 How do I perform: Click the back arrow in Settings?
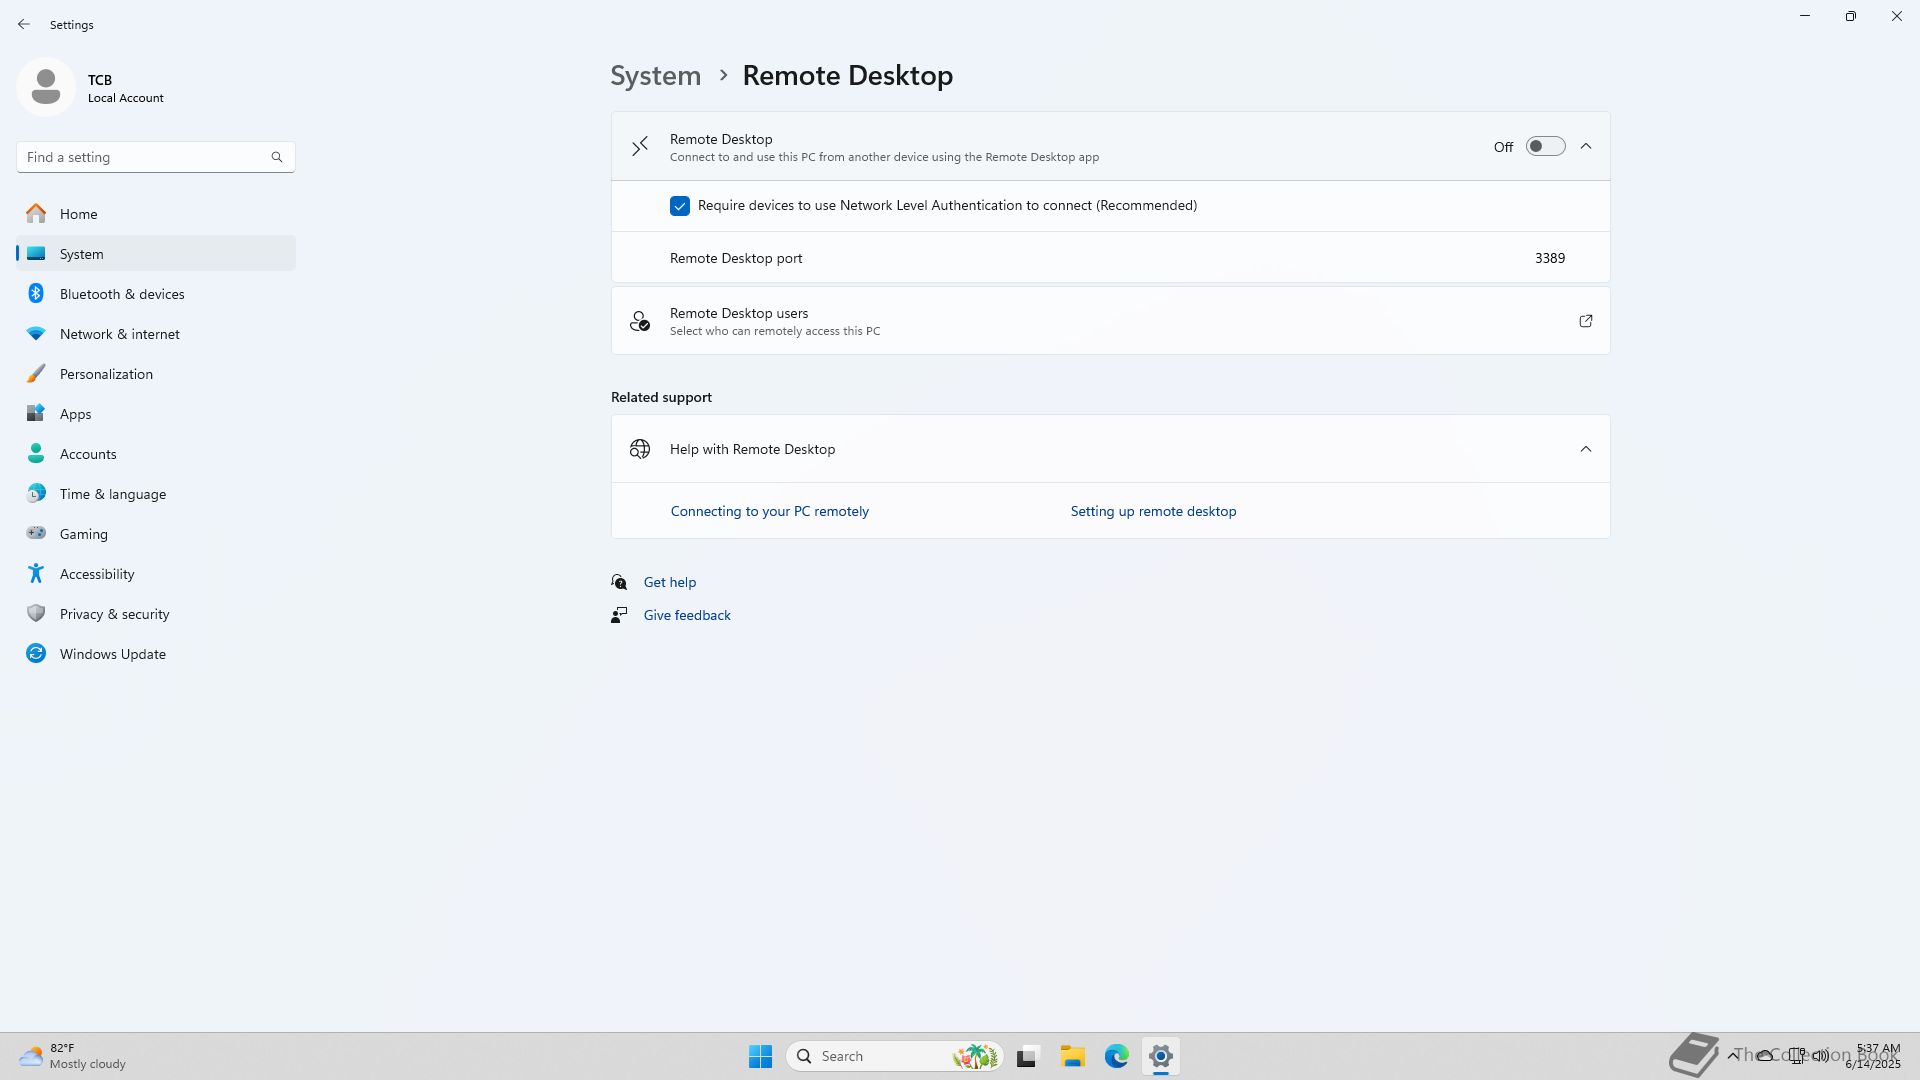(x=24, y=24)
